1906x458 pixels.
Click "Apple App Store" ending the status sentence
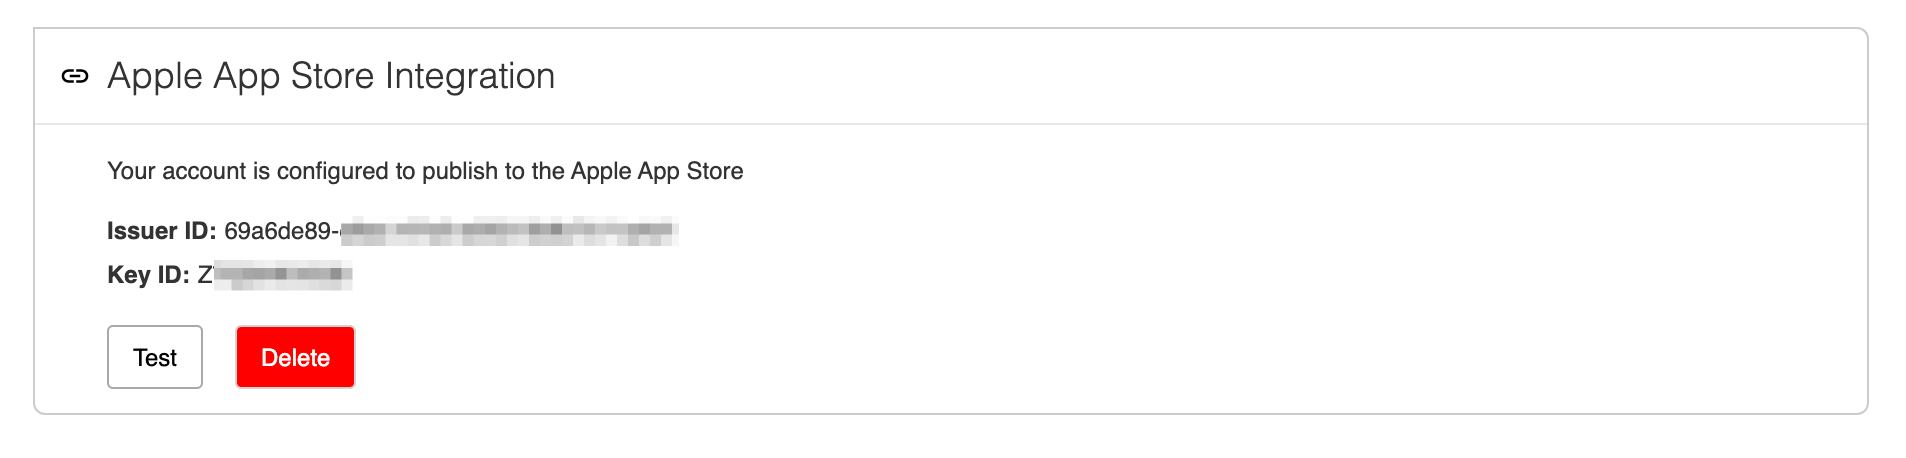click(657, 171)
